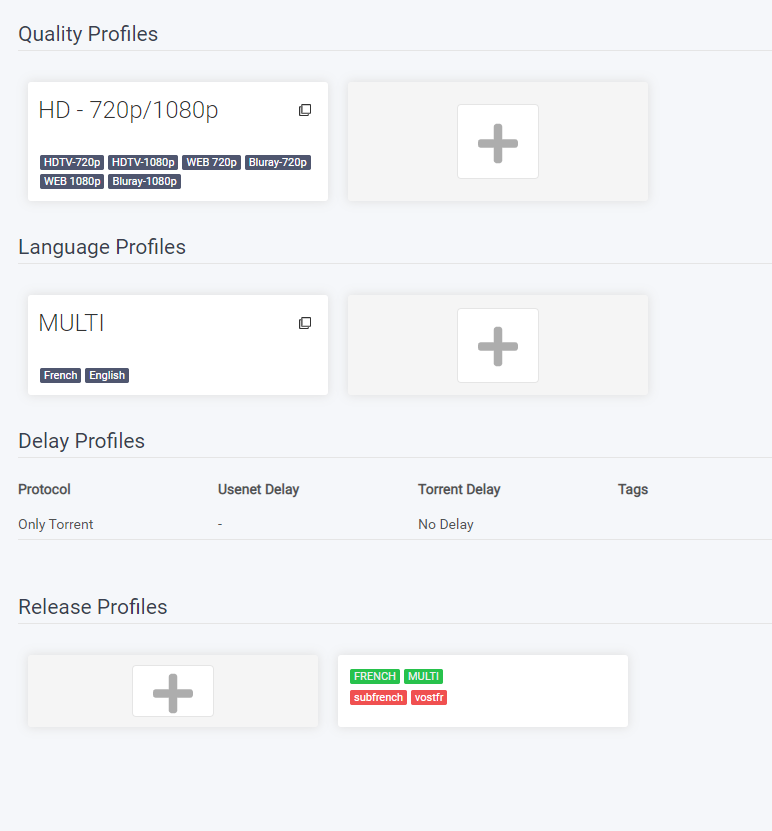Clone the MULTI language profile

[305, 323]
